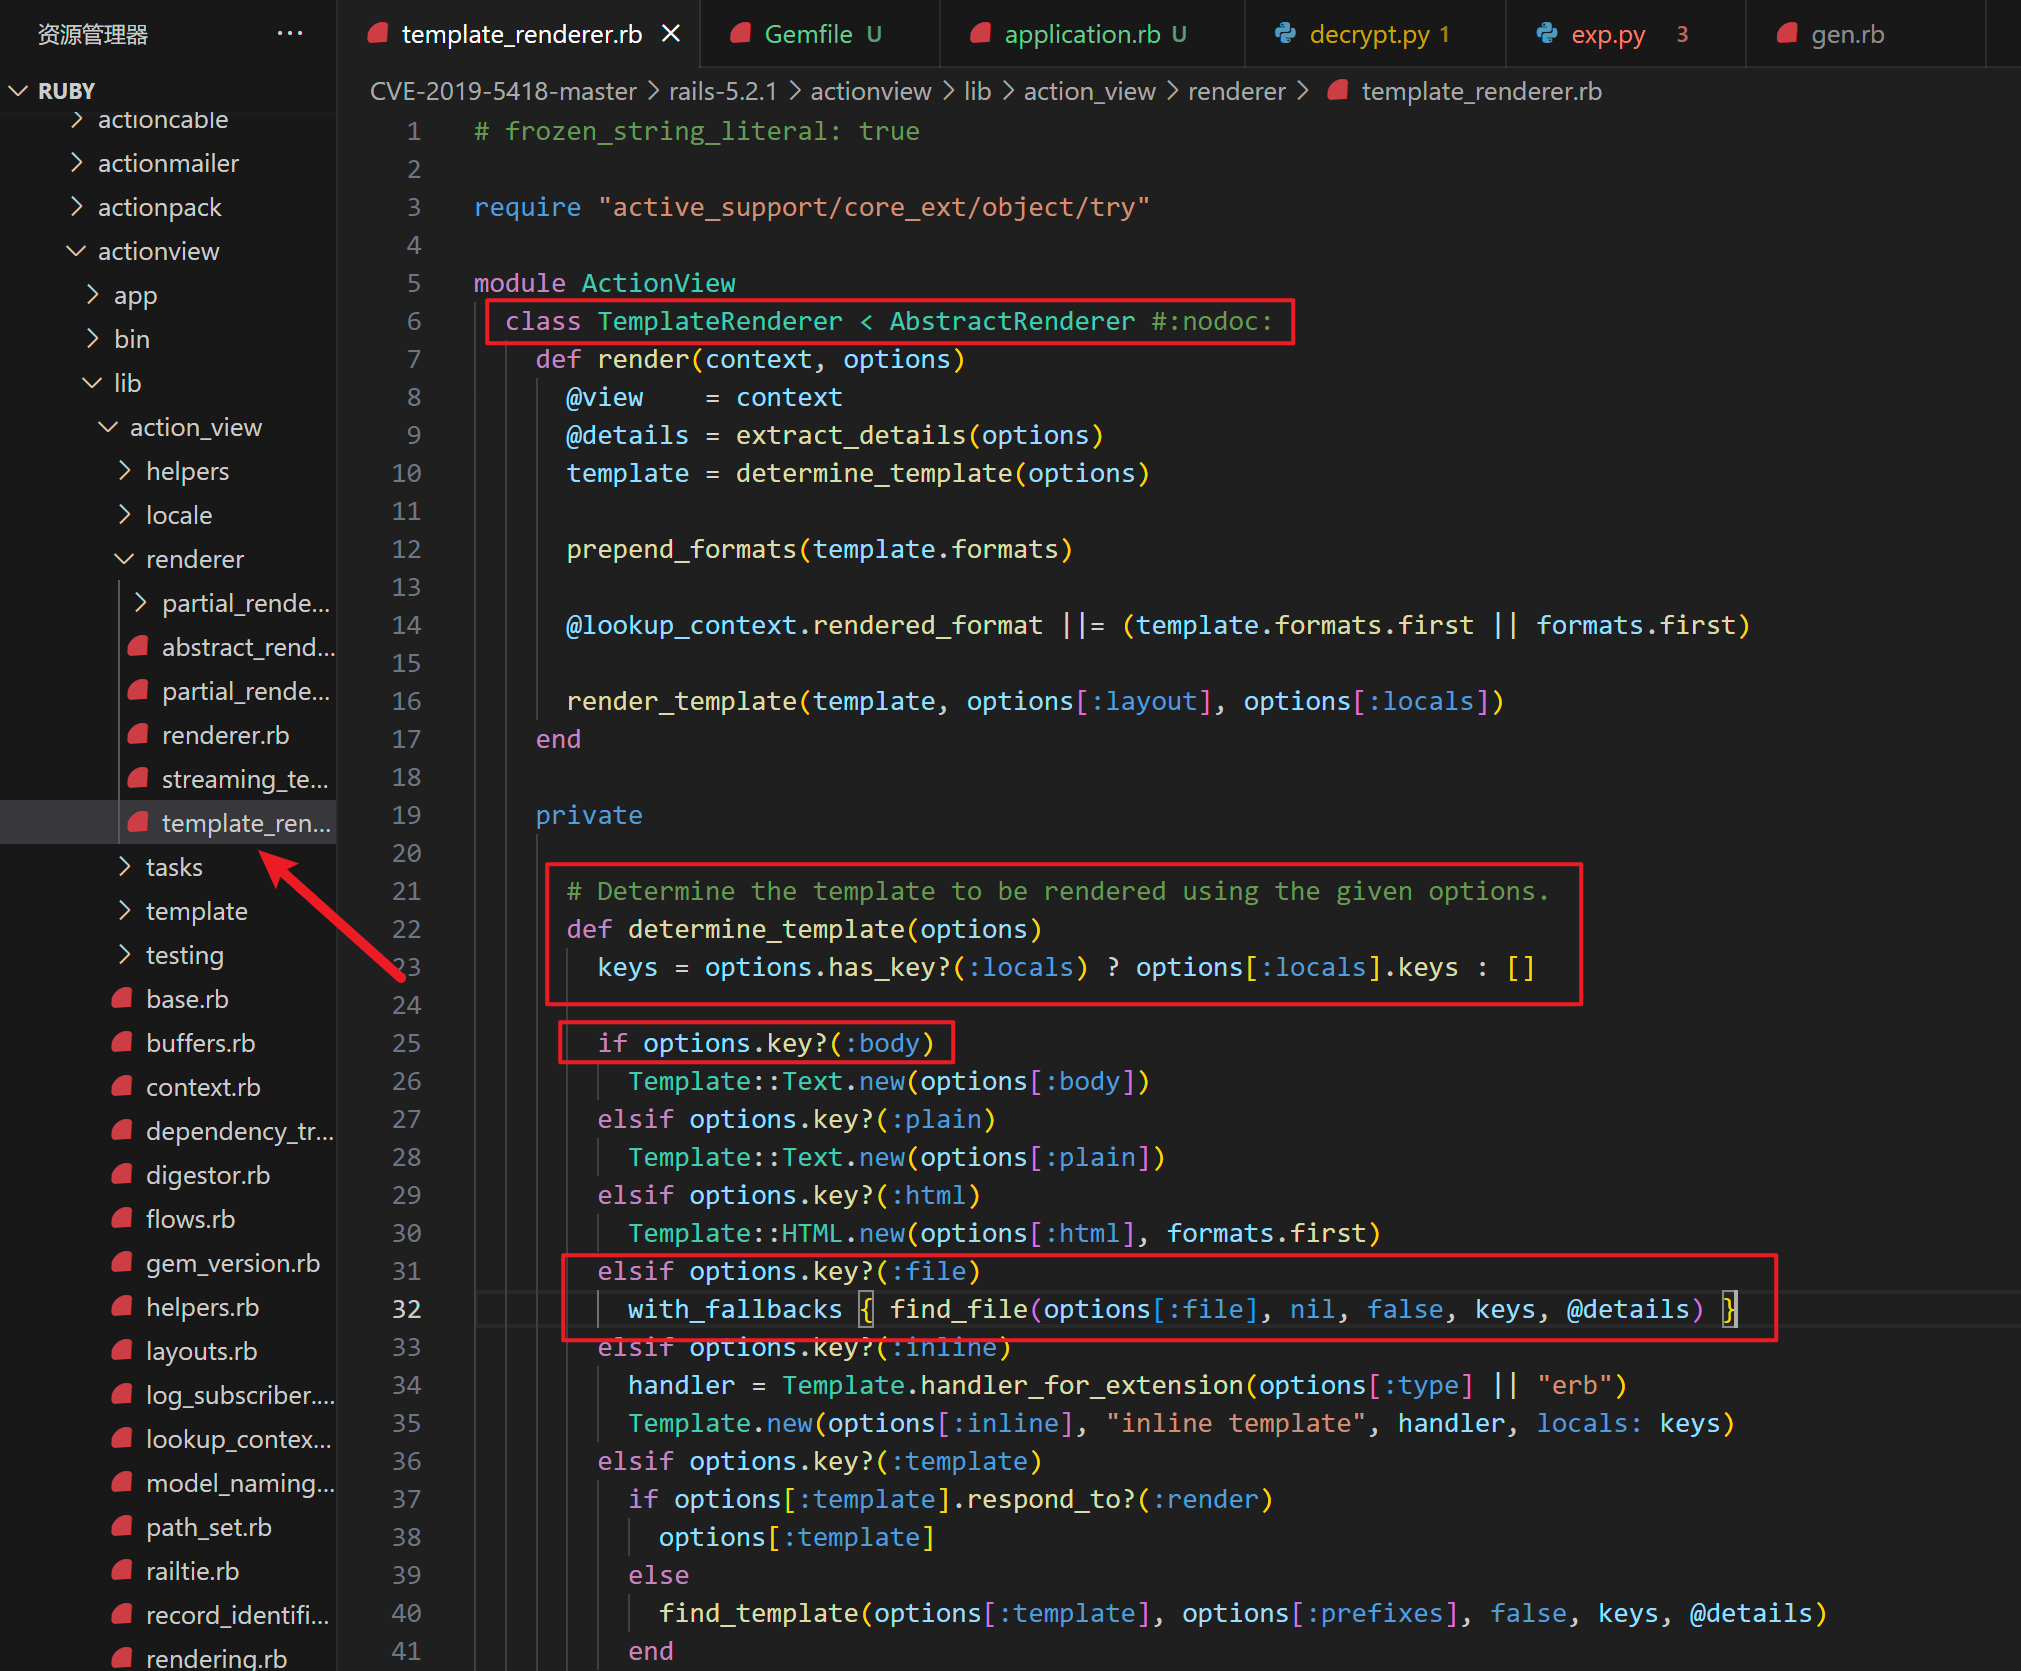Click actionview in the breadcrumb path
2021x1671 pixels.
coord(870,91)
